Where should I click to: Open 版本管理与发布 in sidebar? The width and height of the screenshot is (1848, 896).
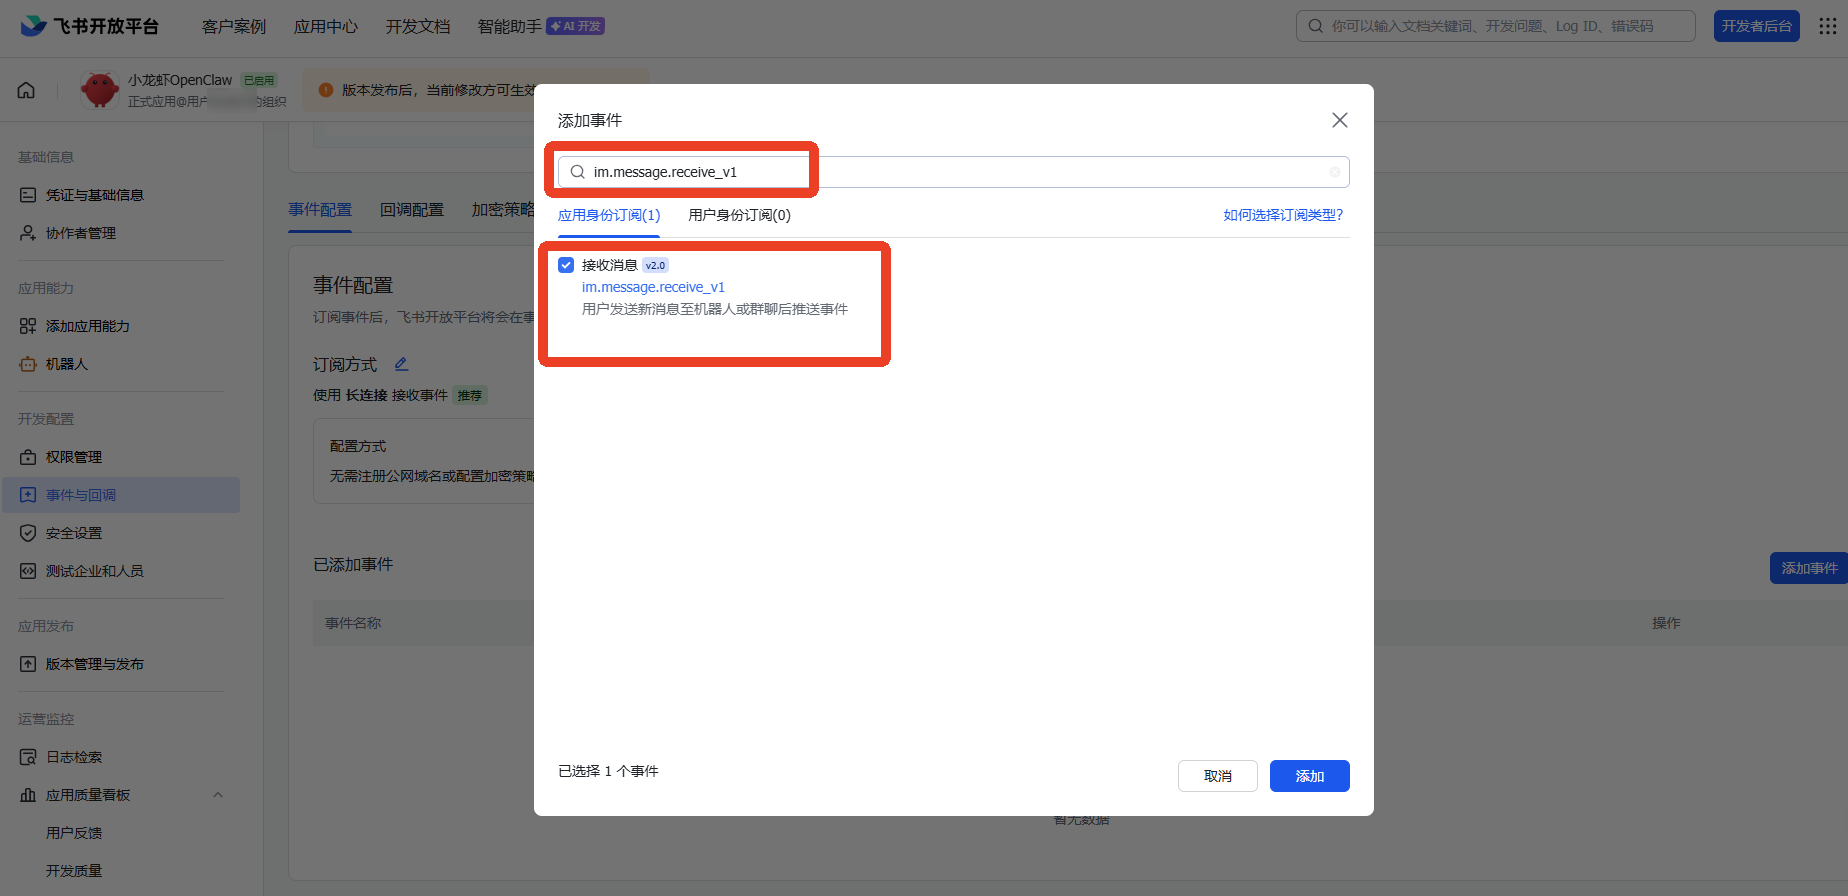pos(94,664)
